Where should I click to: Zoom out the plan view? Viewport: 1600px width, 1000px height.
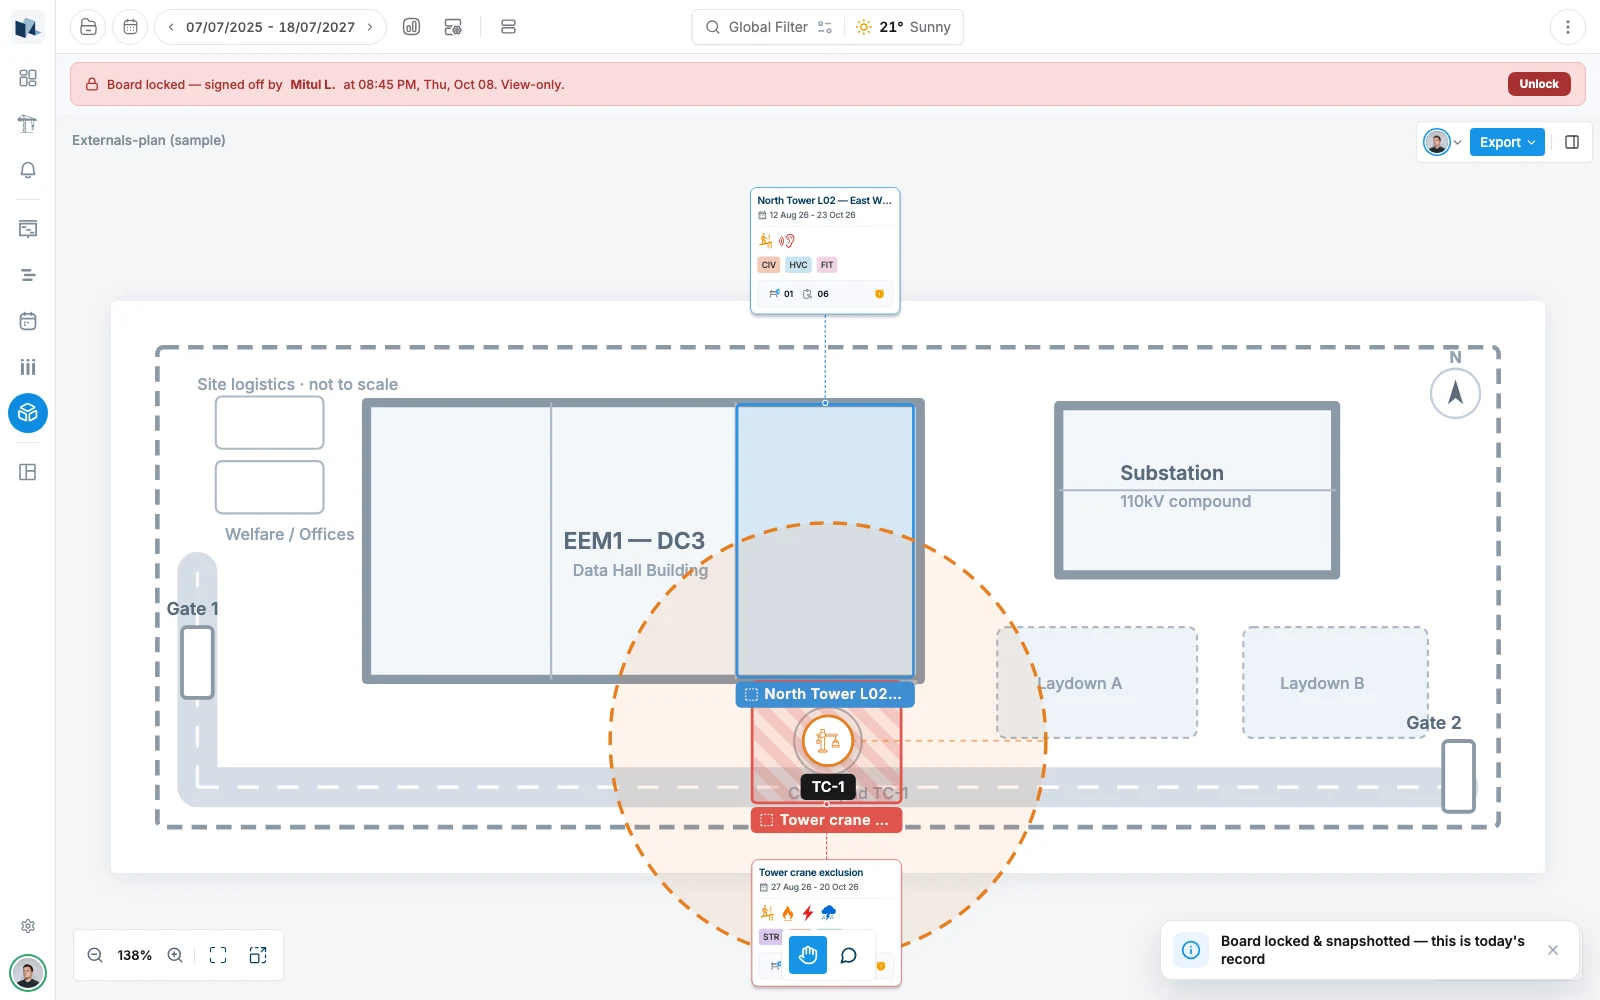(x=95, y=955)
